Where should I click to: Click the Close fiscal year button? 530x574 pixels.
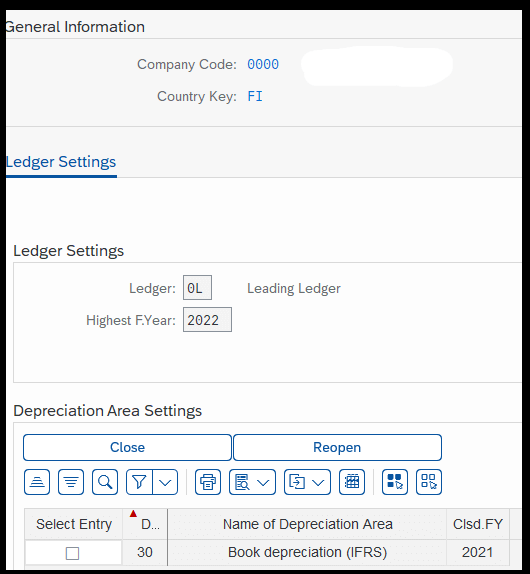[x=127, y=447]
